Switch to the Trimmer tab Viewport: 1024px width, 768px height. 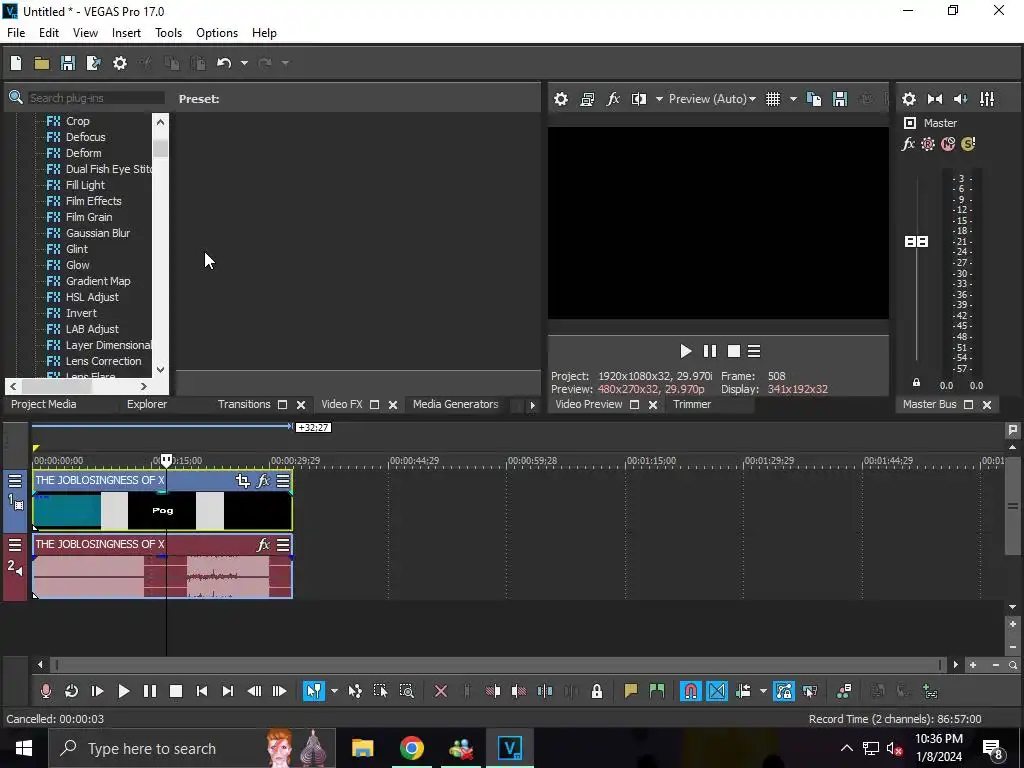coord(692,404)
